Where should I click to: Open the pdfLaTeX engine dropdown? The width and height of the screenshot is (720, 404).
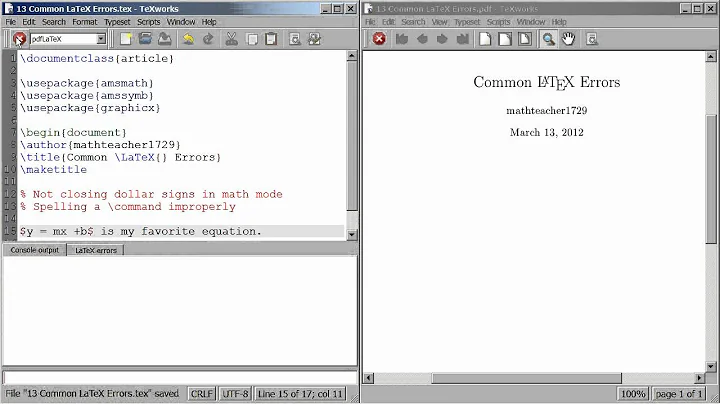point(100,39)
